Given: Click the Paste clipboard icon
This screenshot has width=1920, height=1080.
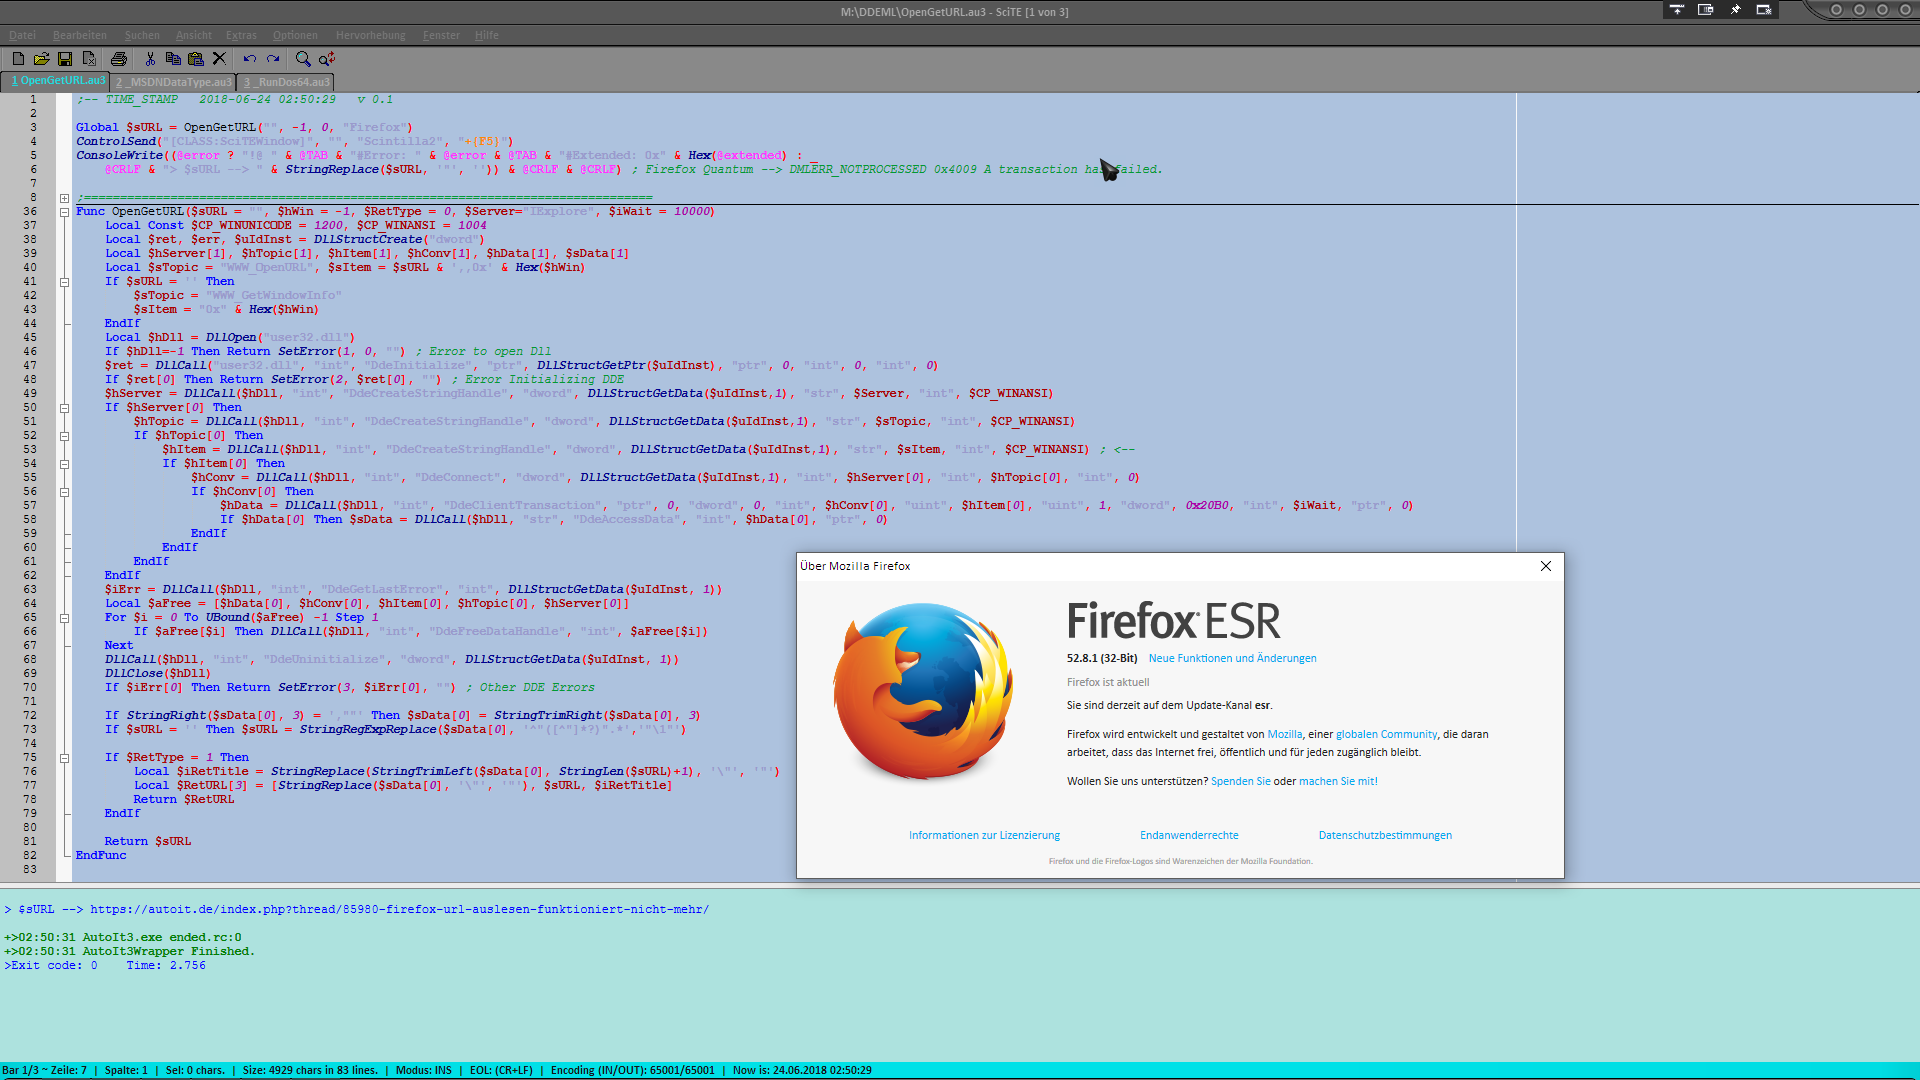Looking at the screenshot, I should (x=196, y=59).
